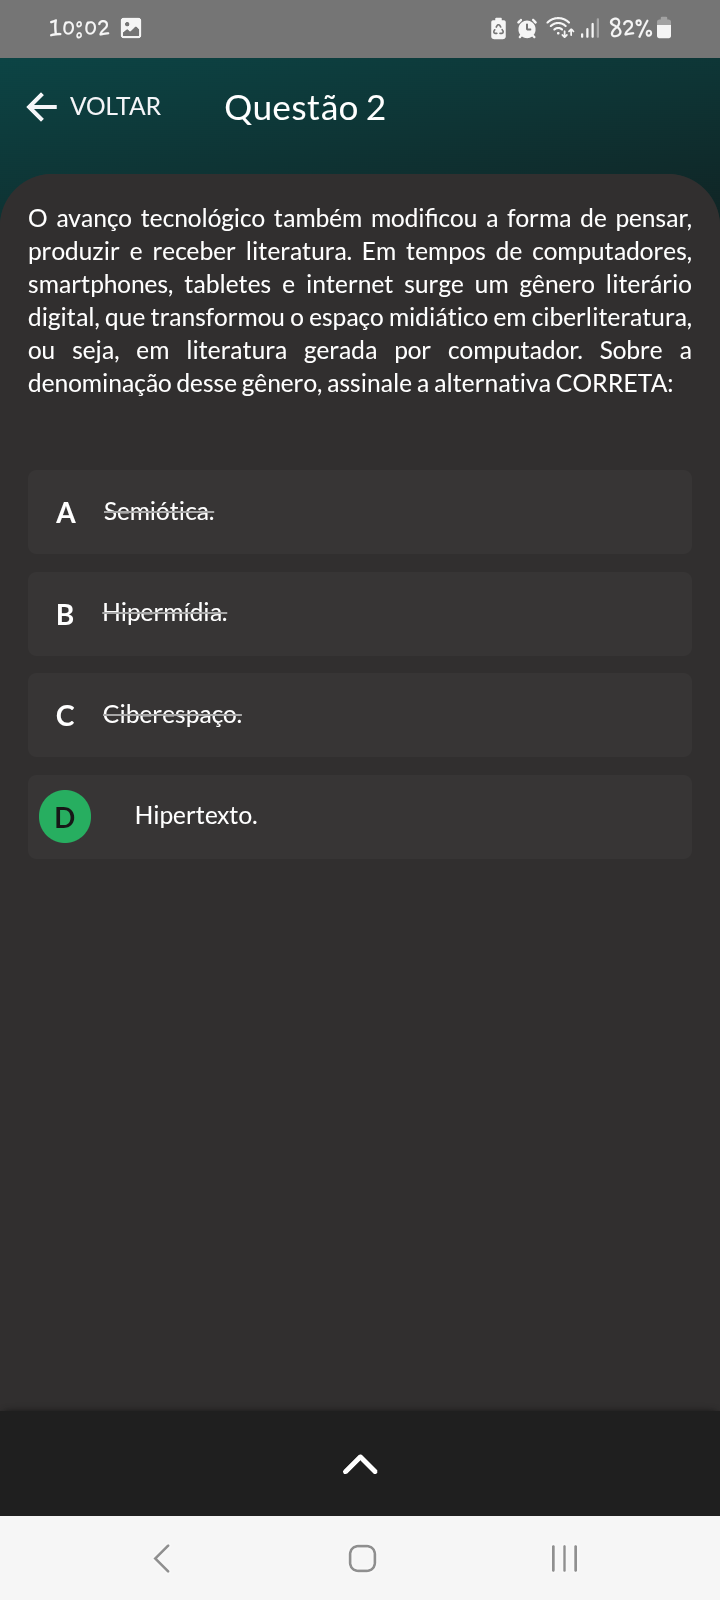720x1600 pixels.
Task: Open the Android recent apps icon
Action: [x=564, y=1558]
